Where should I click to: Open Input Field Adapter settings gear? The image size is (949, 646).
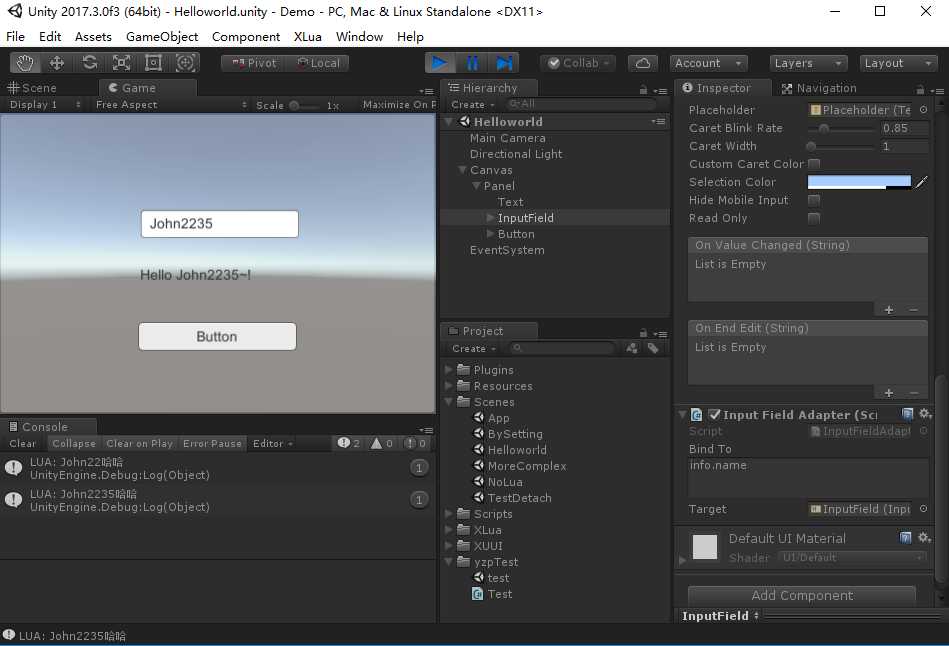pyautogui.click(x=925, y=414)
